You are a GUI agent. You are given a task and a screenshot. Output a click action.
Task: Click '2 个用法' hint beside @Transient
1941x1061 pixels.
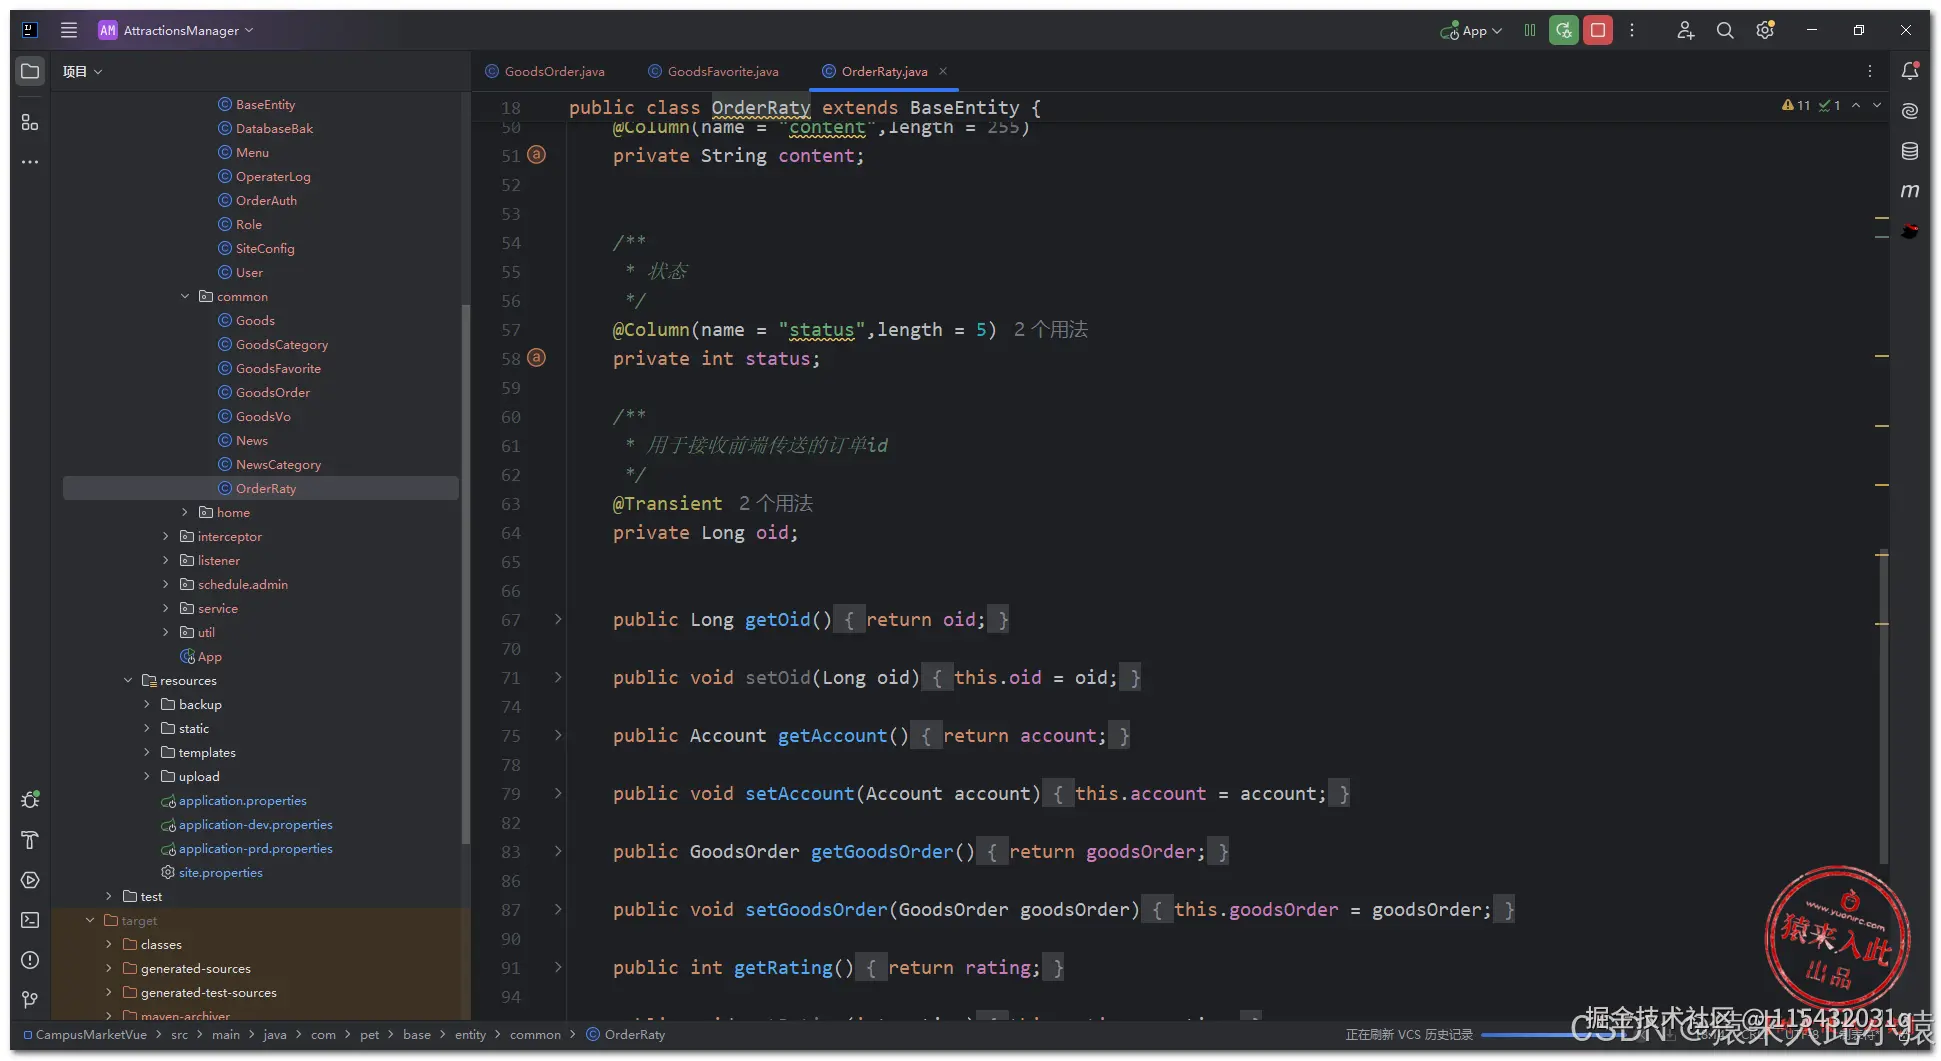pos(776,504)
